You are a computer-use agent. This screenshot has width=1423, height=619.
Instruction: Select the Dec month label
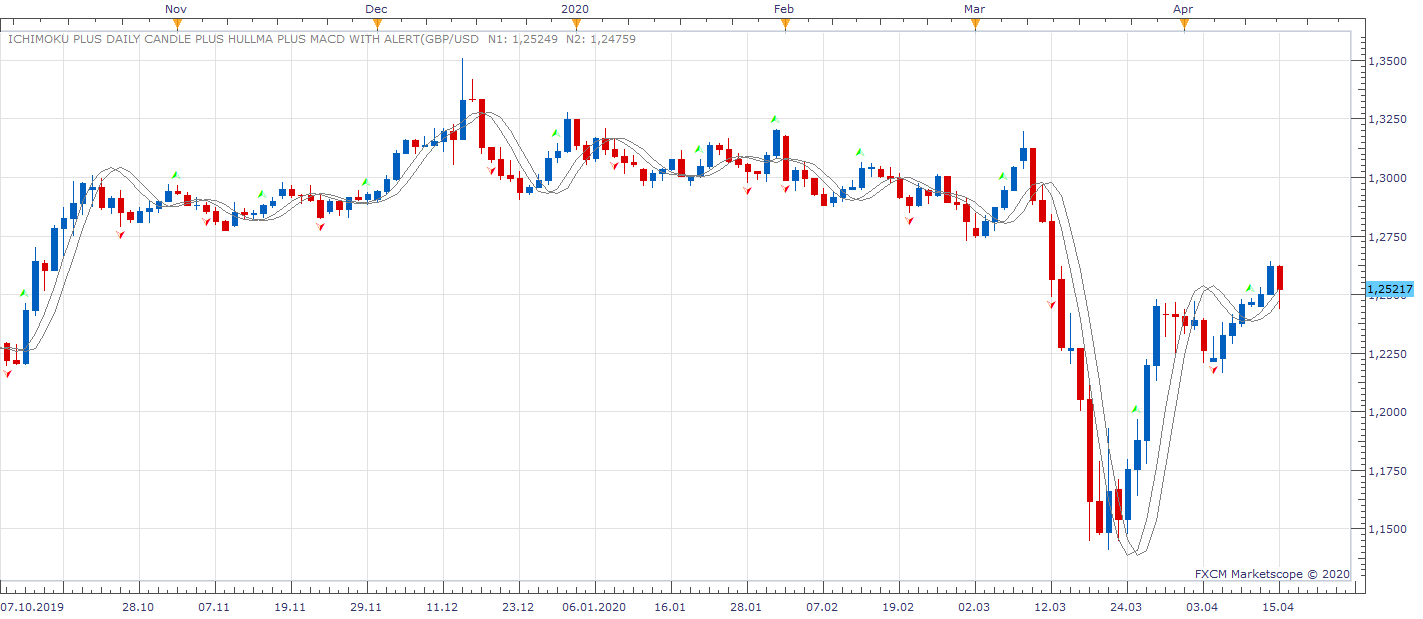pos(377,9)
